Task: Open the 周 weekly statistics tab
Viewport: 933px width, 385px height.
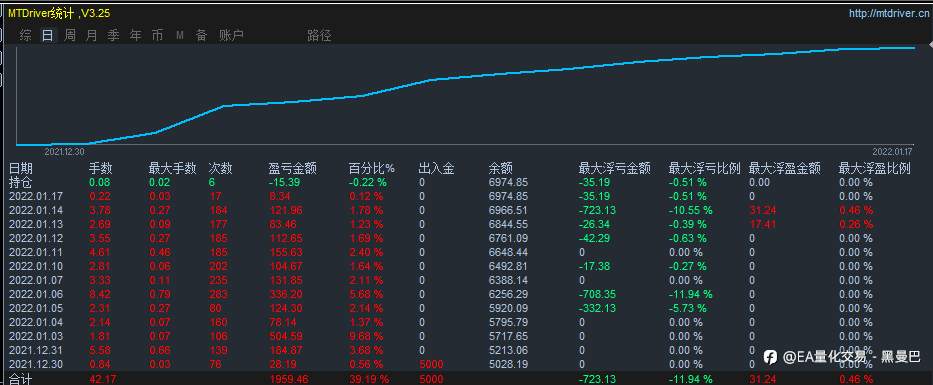Action: [70, 35]
